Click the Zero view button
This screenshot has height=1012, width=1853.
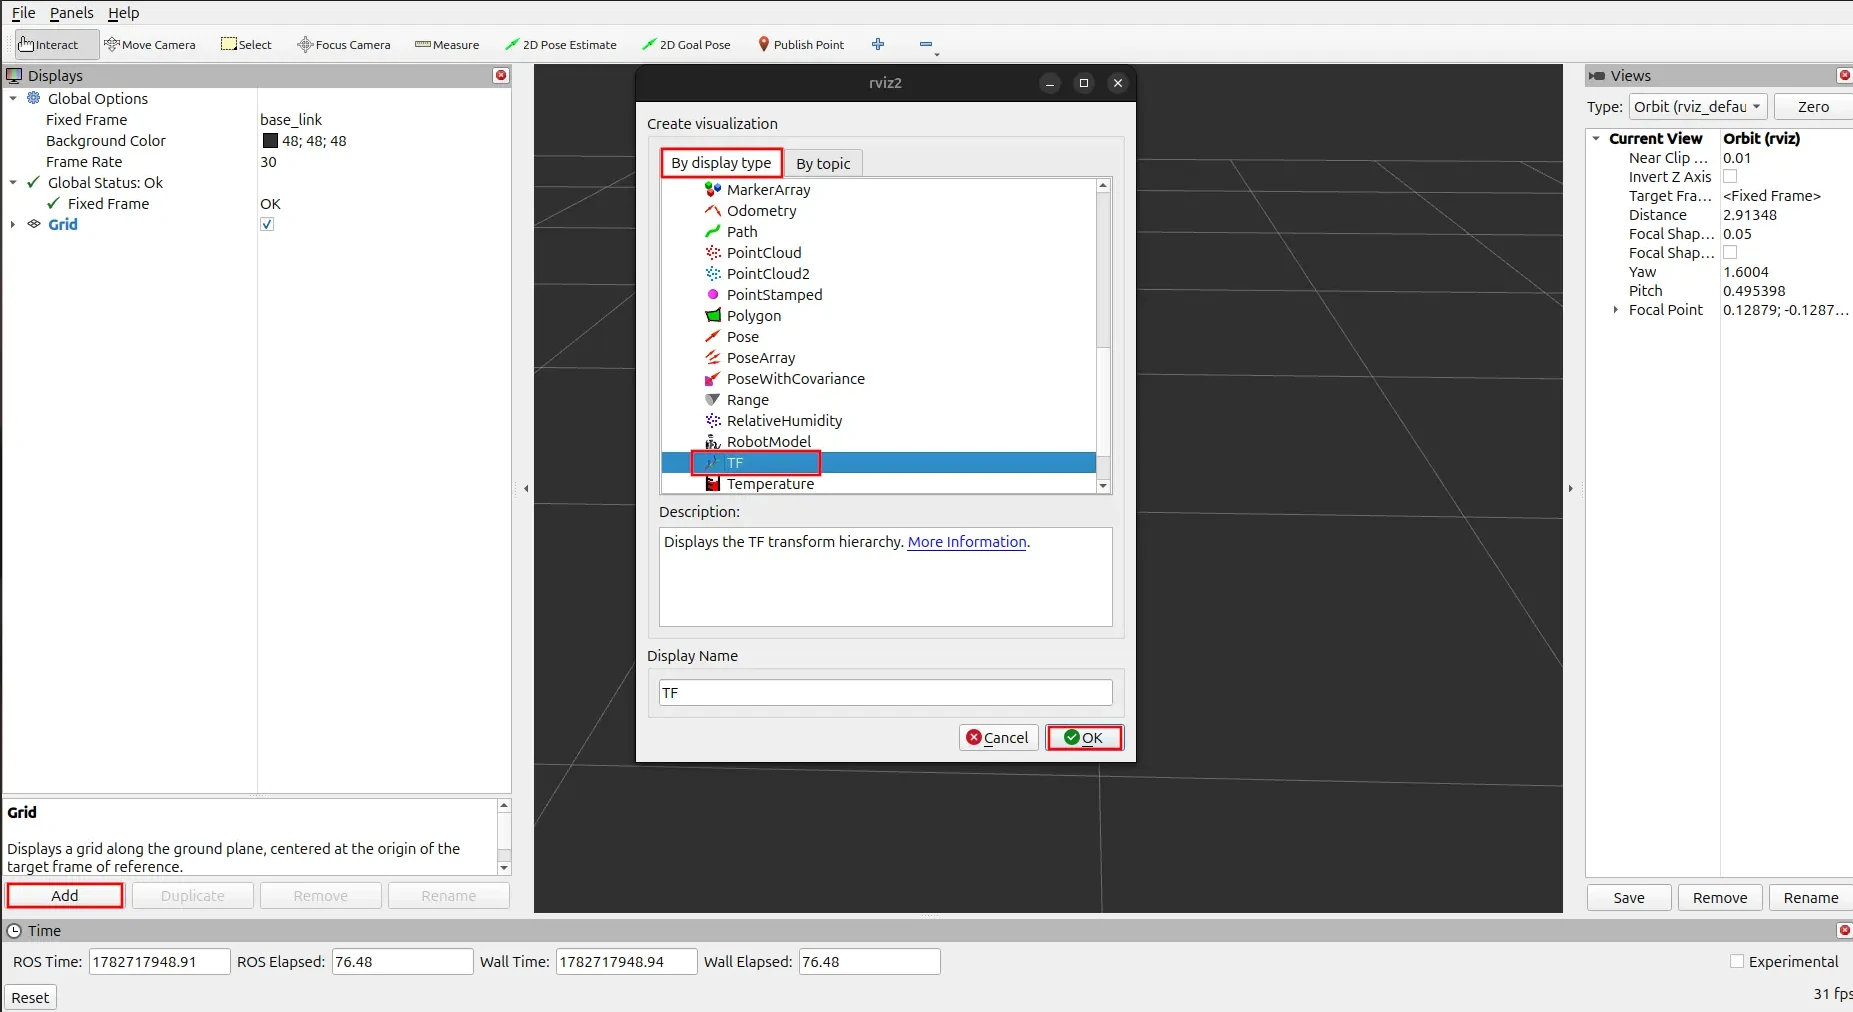tap(1813, 107)
